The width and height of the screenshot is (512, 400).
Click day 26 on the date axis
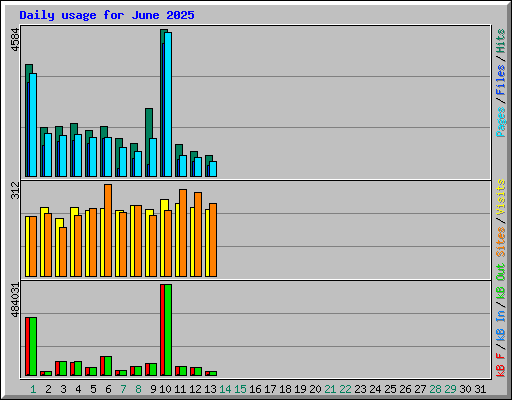[405, 389]
